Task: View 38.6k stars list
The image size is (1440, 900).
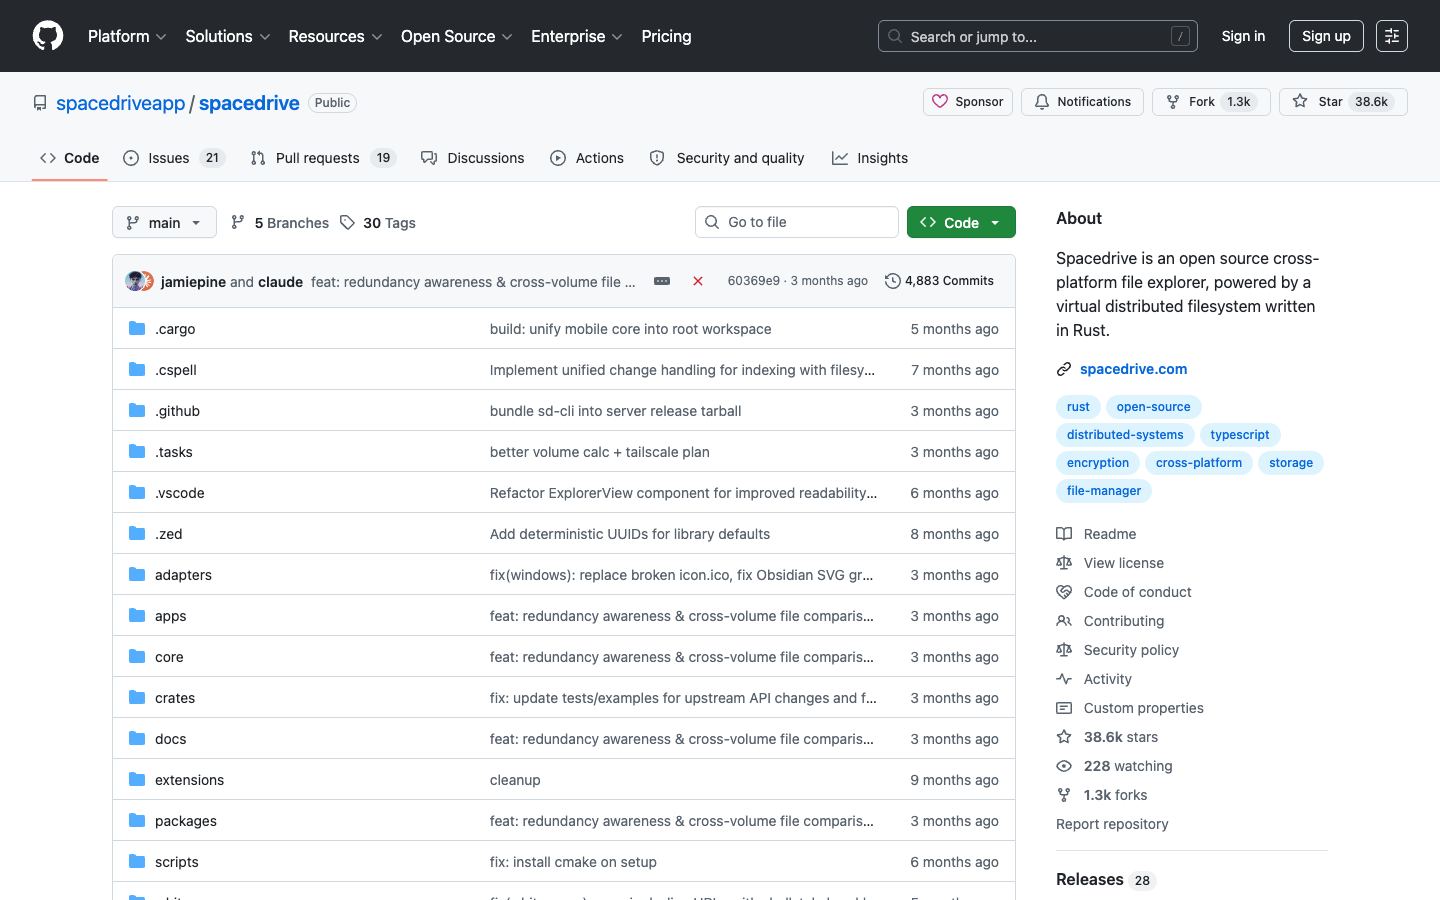Action: [x=1107, y=737]
